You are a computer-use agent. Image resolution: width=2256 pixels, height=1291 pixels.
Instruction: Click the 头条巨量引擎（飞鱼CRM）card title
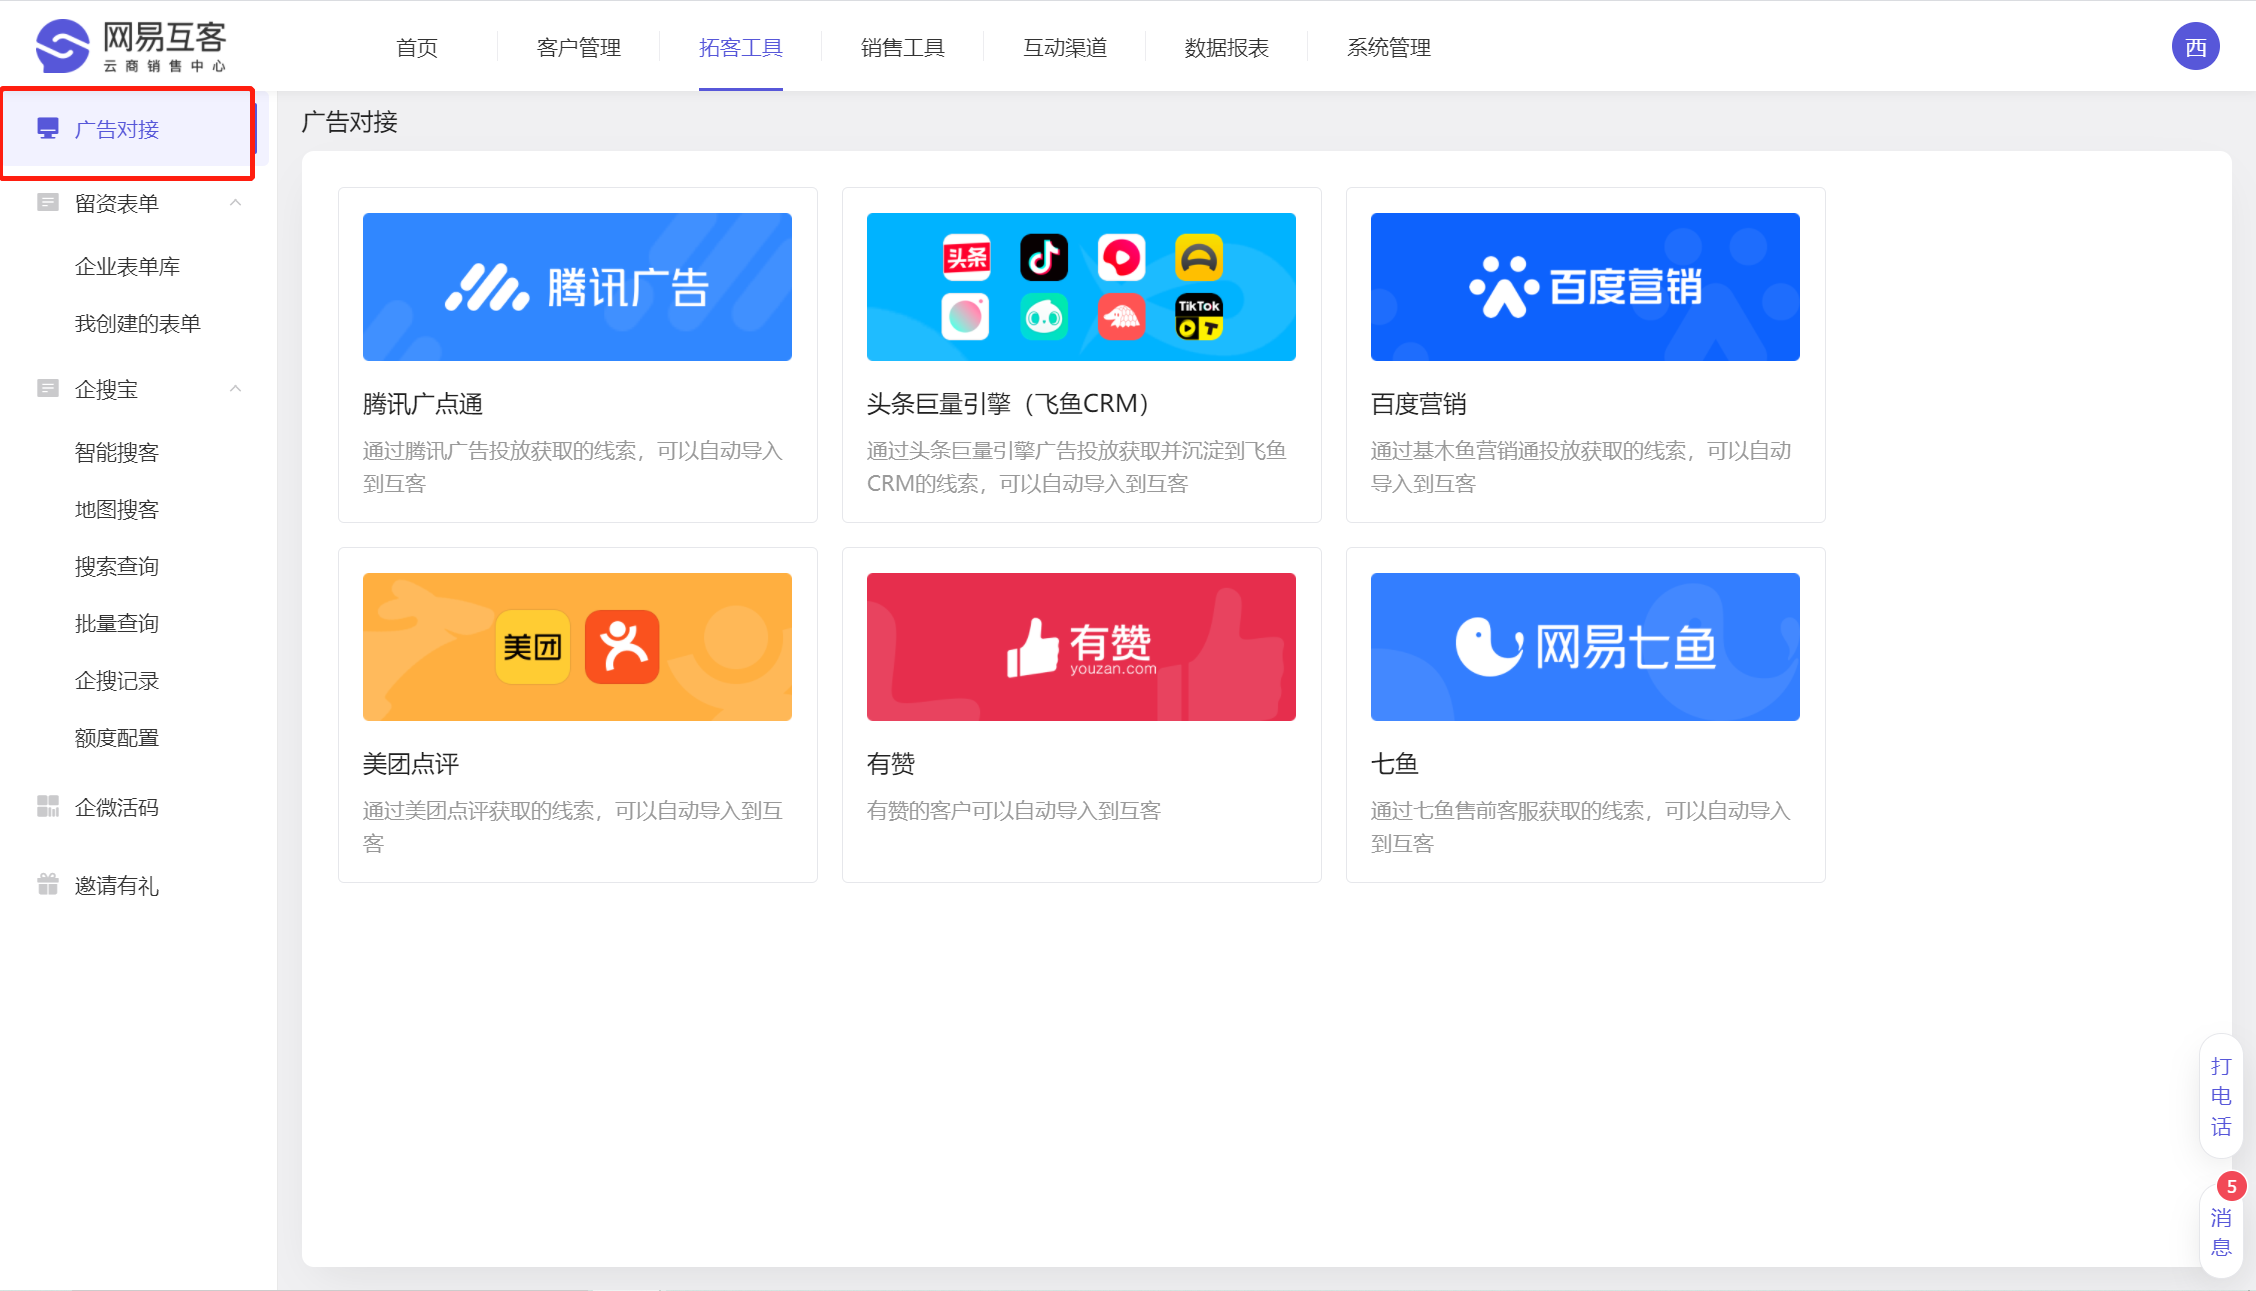coord(1008,404)
